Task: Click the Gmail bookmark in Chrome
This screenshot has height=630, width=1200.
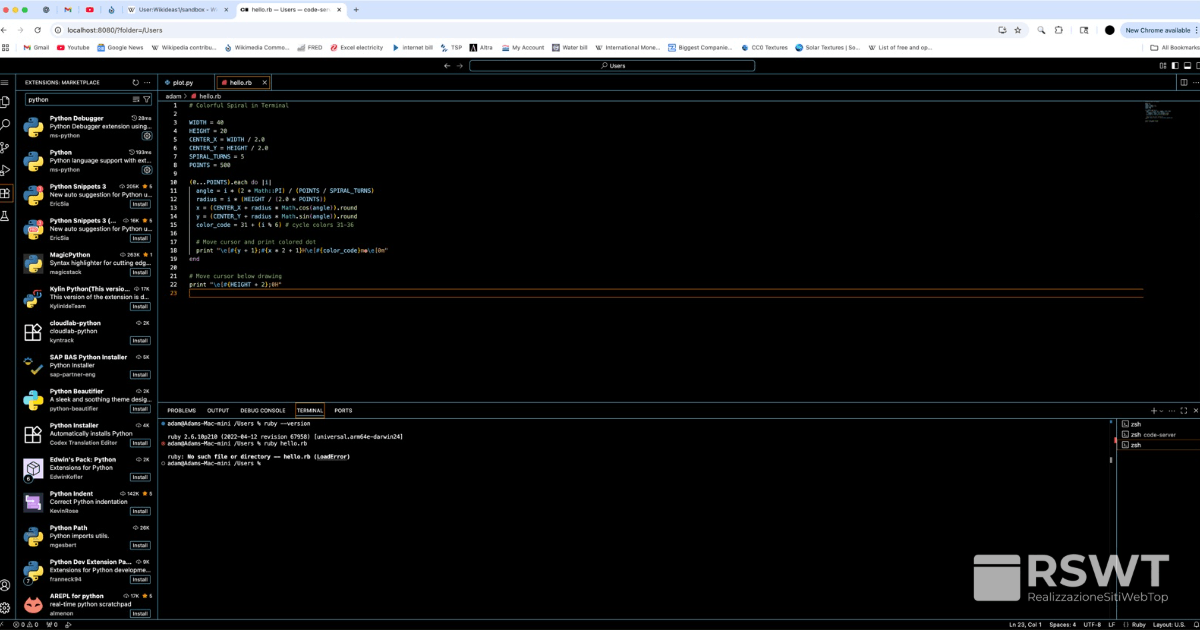Action: [x=36, y=47]
